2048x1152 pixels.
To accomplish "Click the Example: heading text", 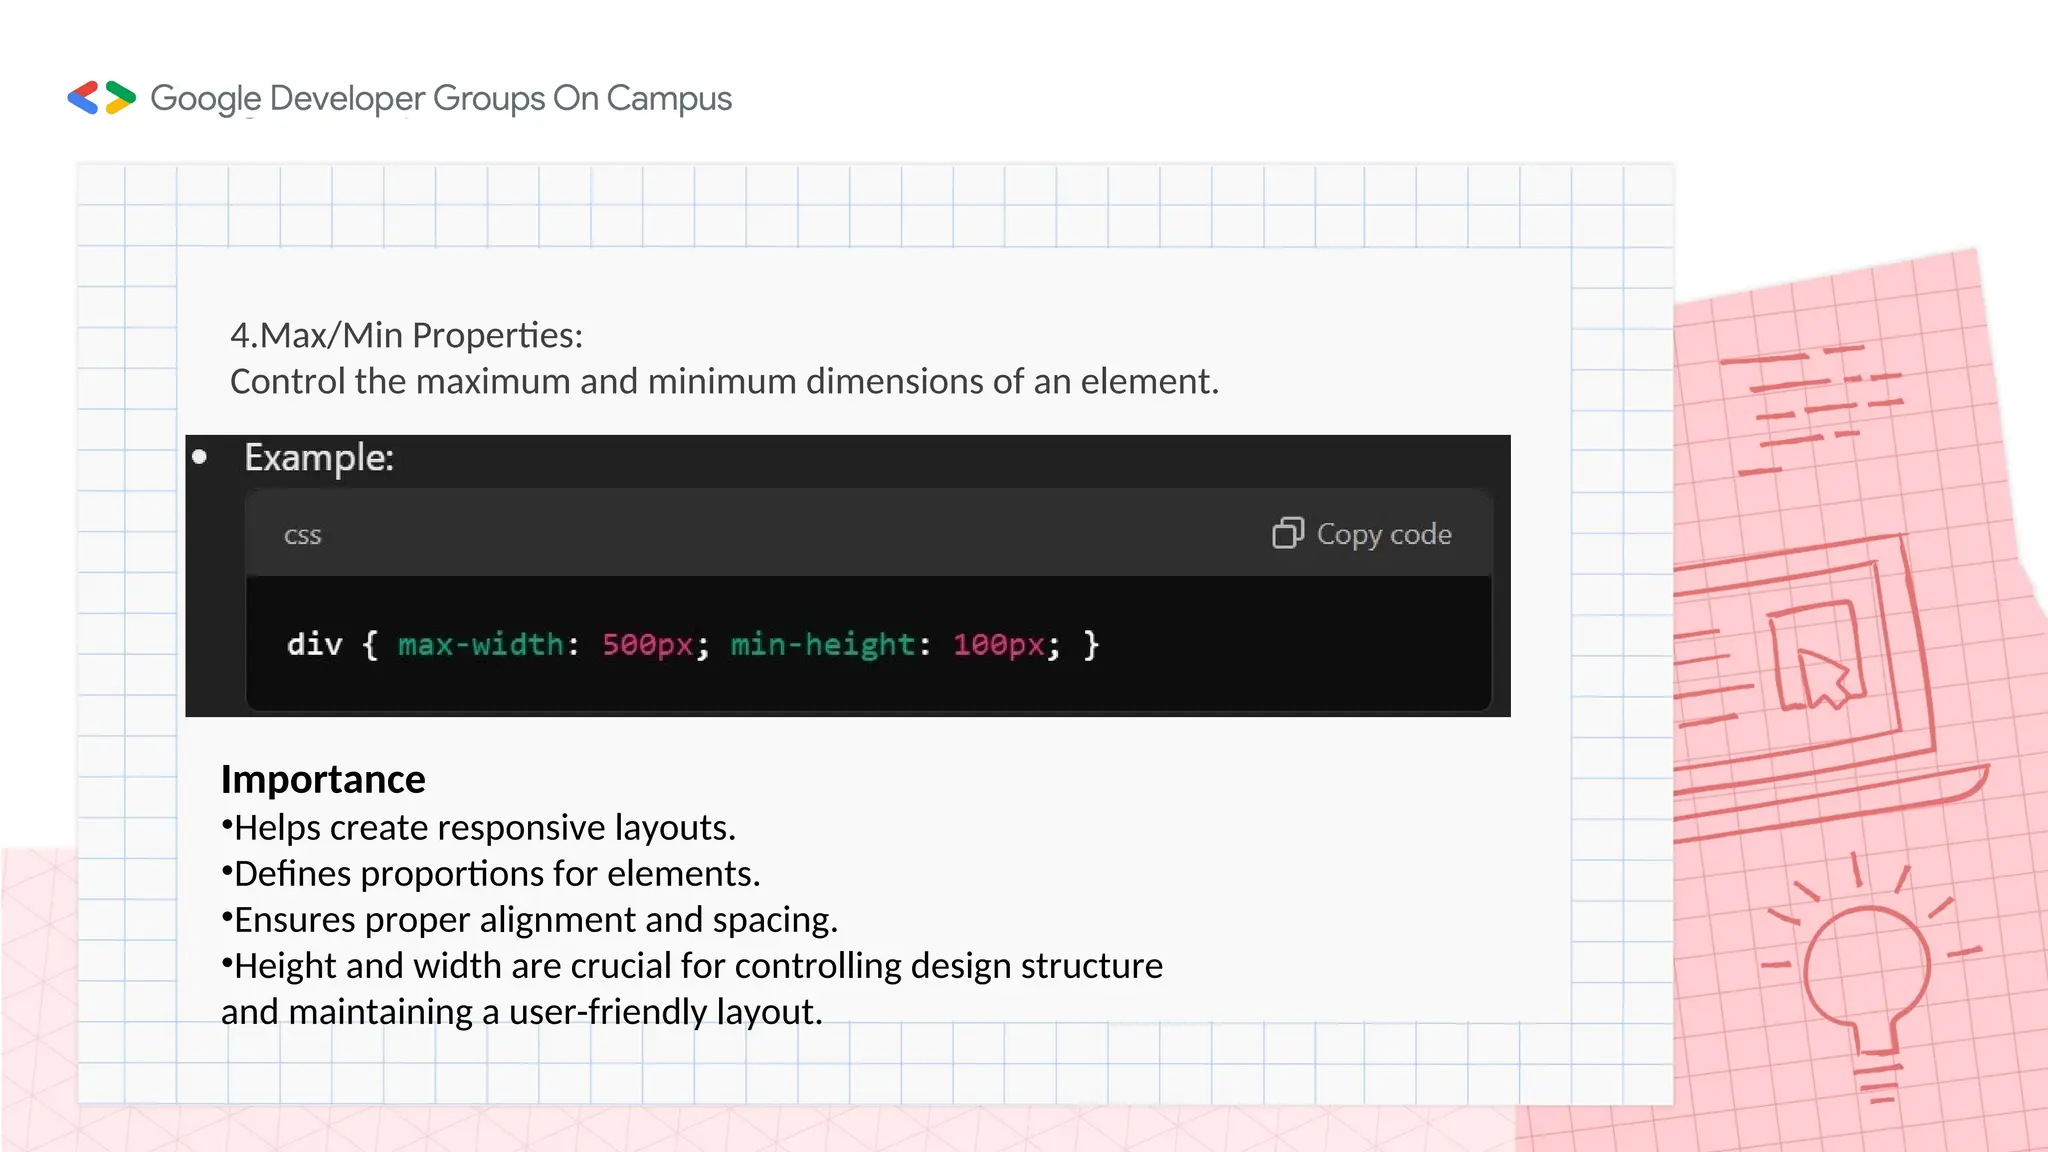I will pyautogui.click(x=319, y=457).
